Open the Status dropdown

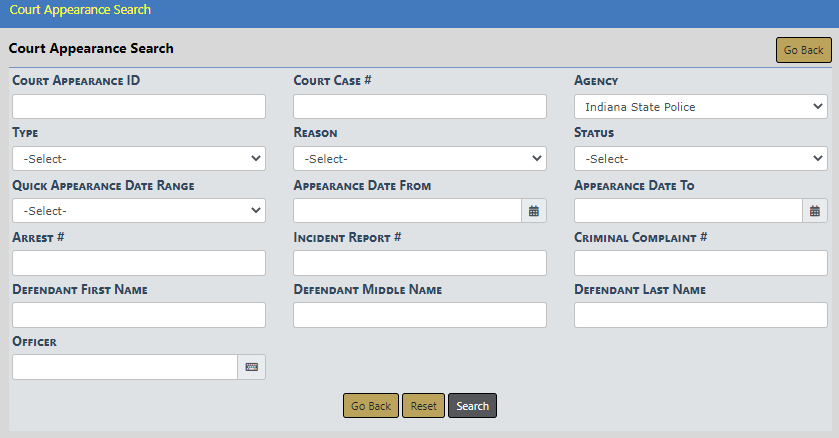pos(700,159)
